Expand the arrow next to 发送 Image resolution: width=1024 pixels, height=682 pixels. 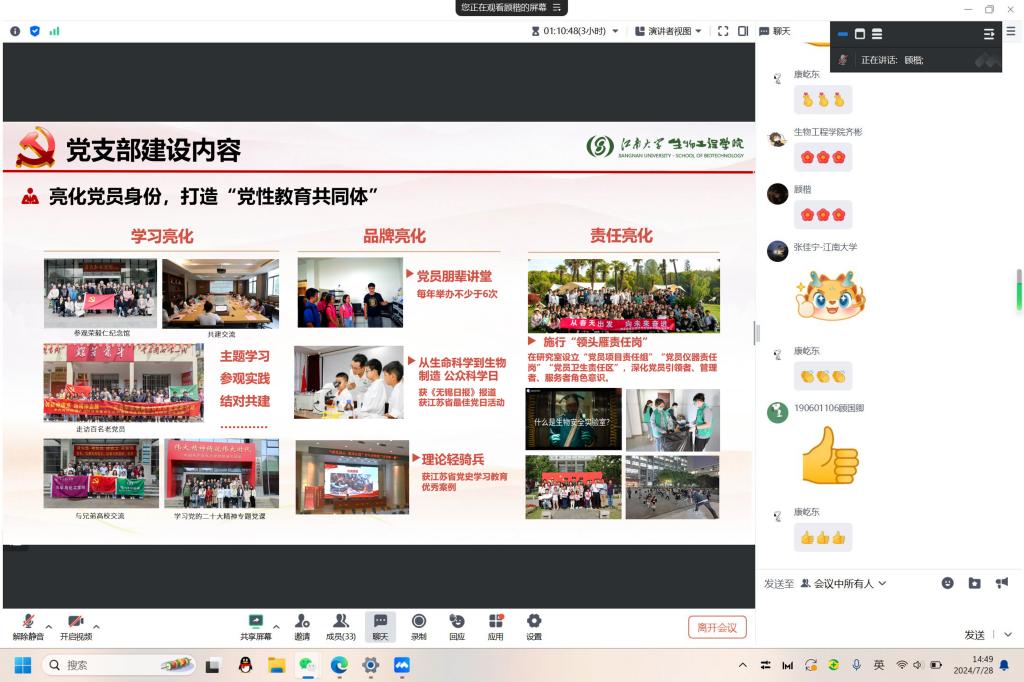pos(1007,635)
